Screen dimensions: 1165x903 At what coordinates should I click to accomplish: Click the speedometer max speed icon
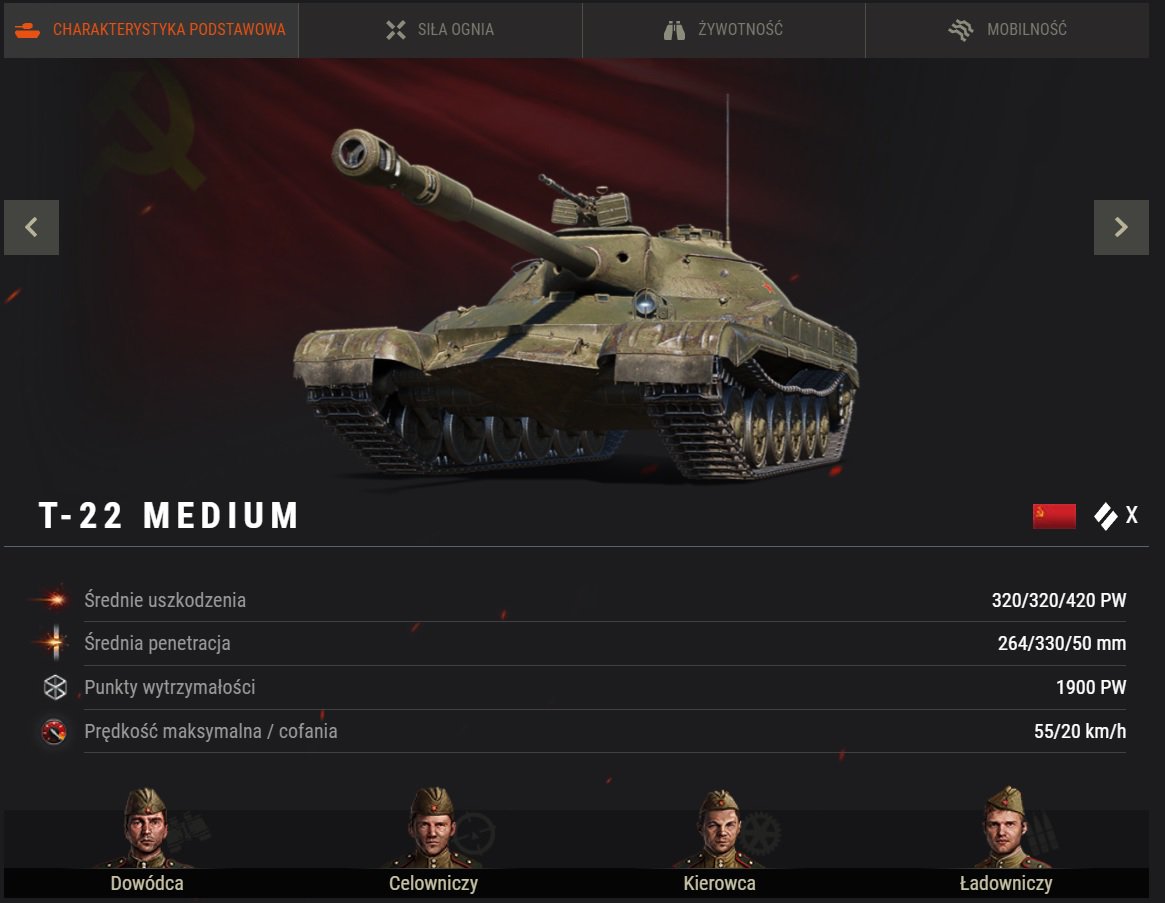point(53,731)
